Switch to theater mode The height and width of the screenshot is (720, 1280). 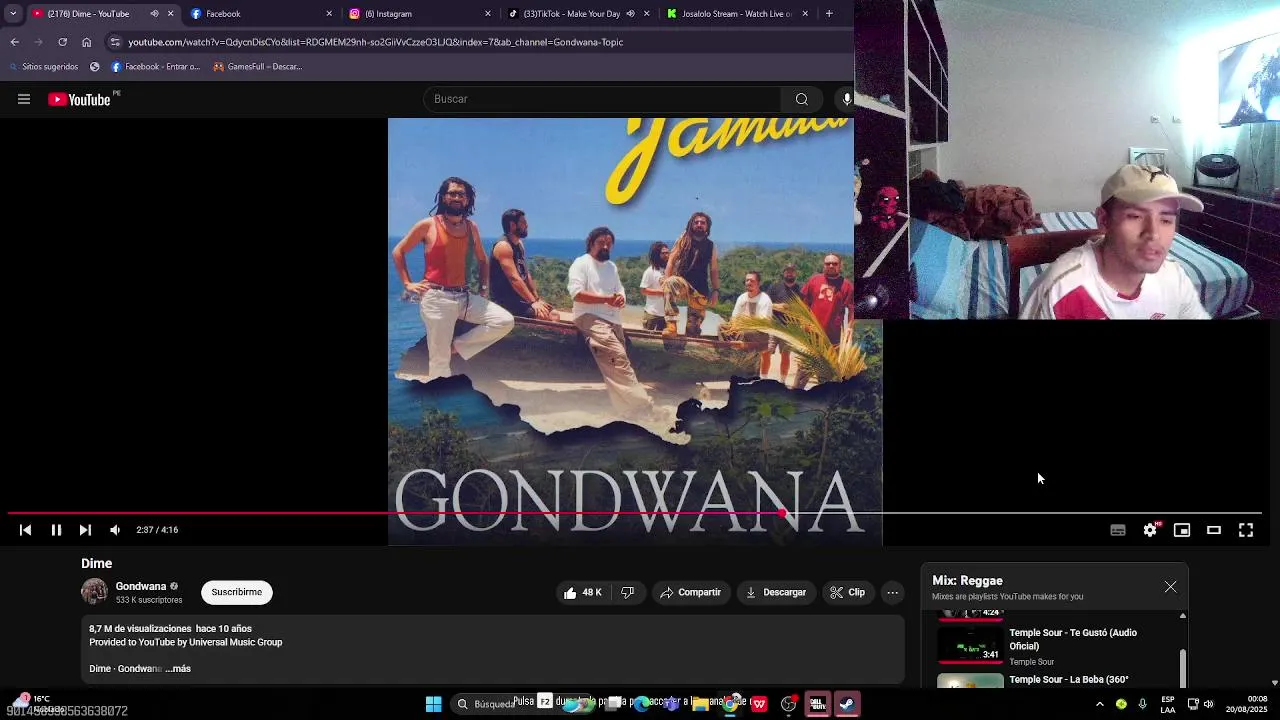click(1214, 530)
